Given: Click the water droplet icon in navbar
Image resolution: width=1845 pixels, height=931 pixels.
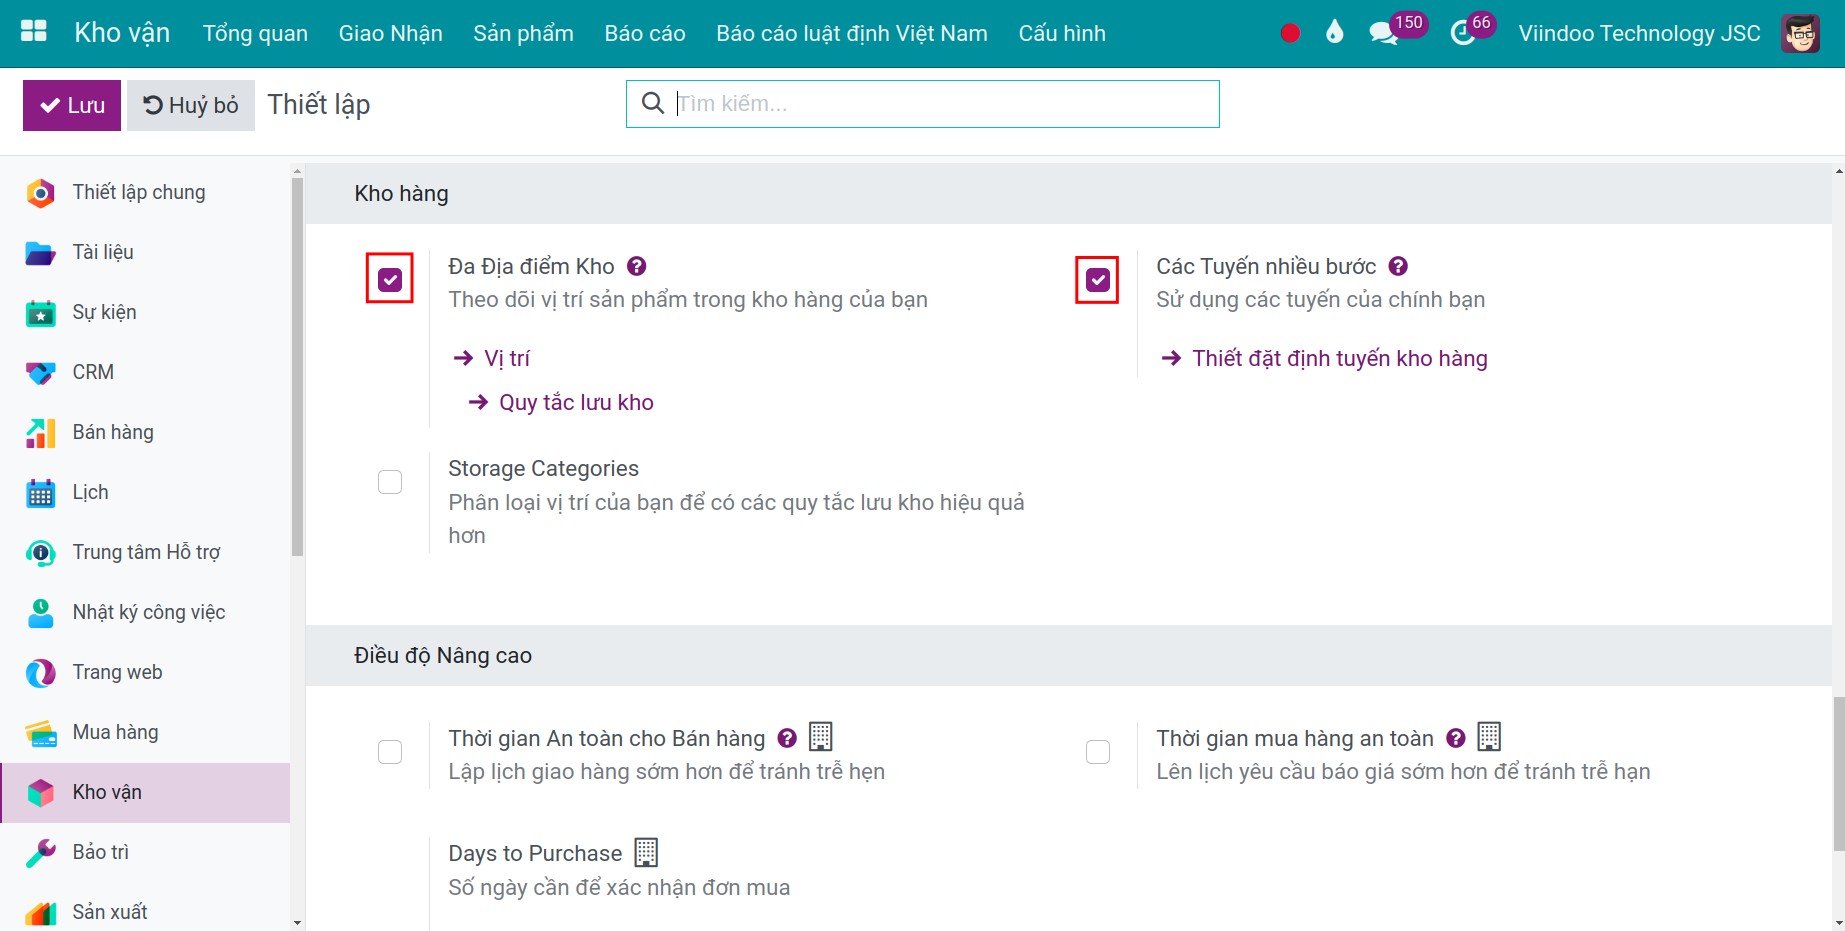Looking at the screenshot, I should point(1334,33).
